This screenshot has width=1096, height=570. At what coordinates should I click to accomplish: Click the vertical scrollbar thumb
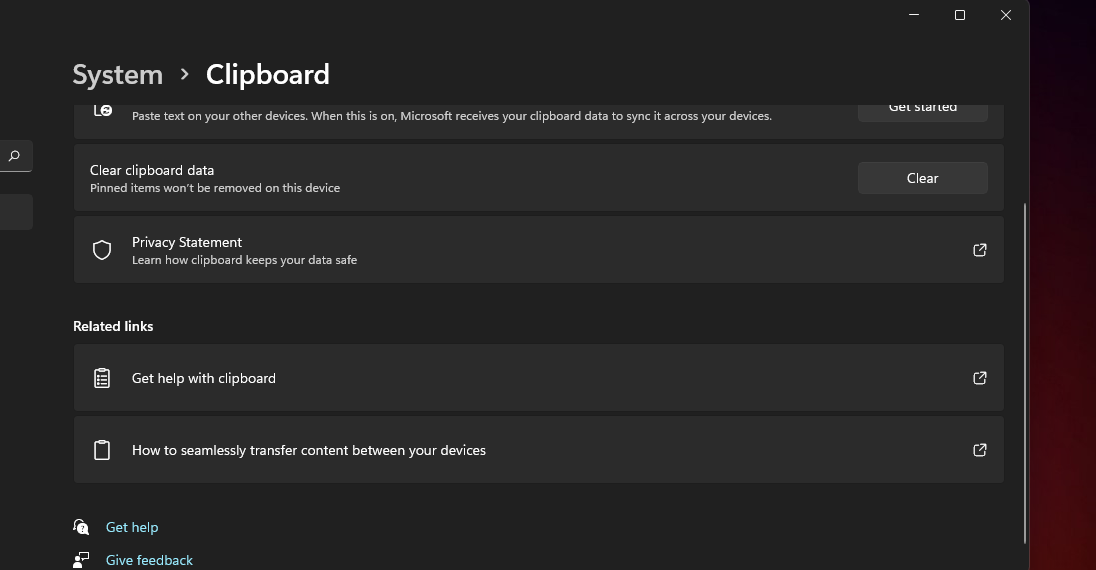[1025, 372]
